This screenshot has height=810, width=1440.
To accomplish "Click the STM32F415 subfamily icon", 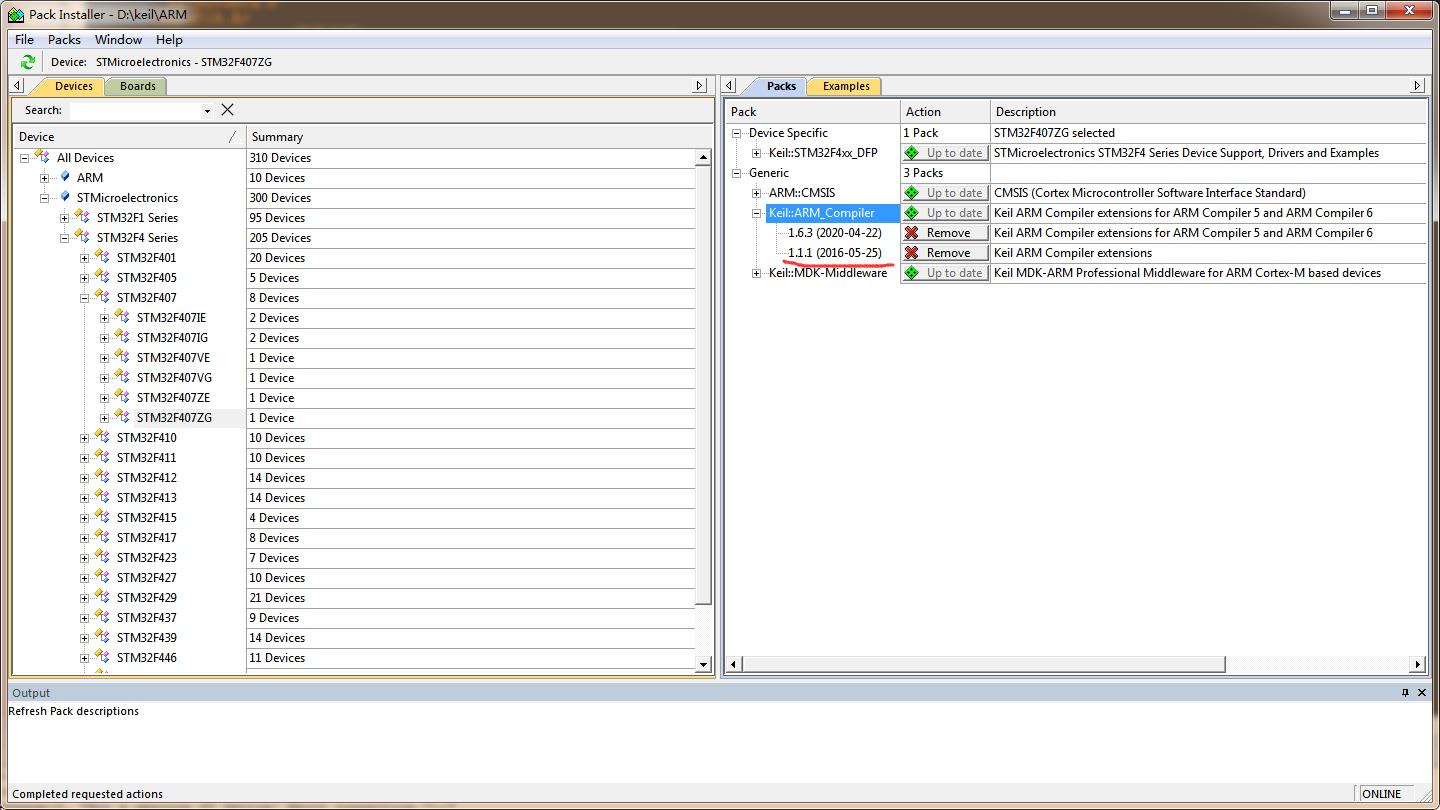I will click(102, 517).
